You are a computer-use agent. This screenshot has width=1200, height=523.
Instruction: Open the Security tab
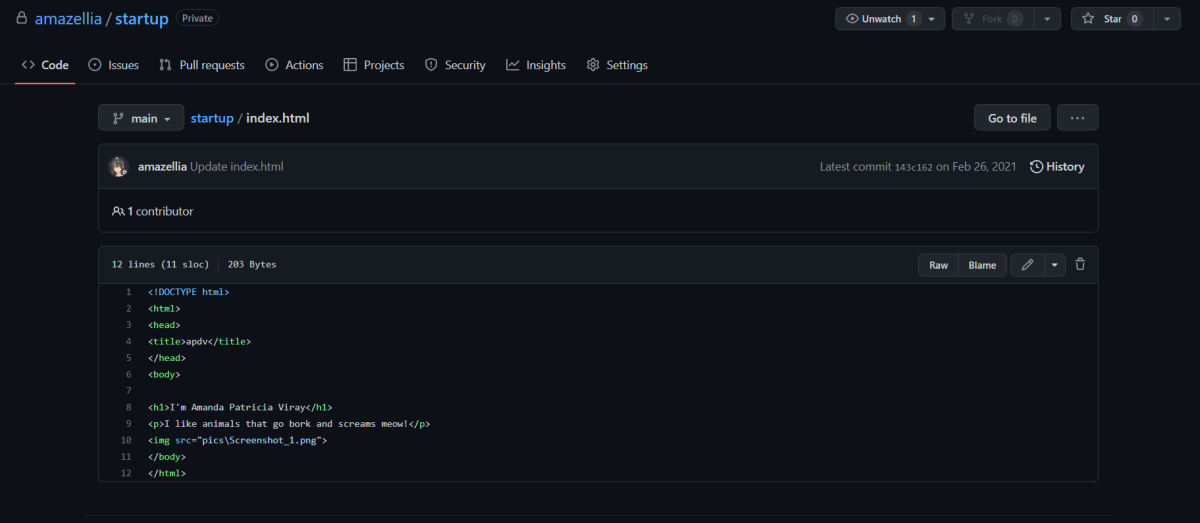(x=455, y=65)
